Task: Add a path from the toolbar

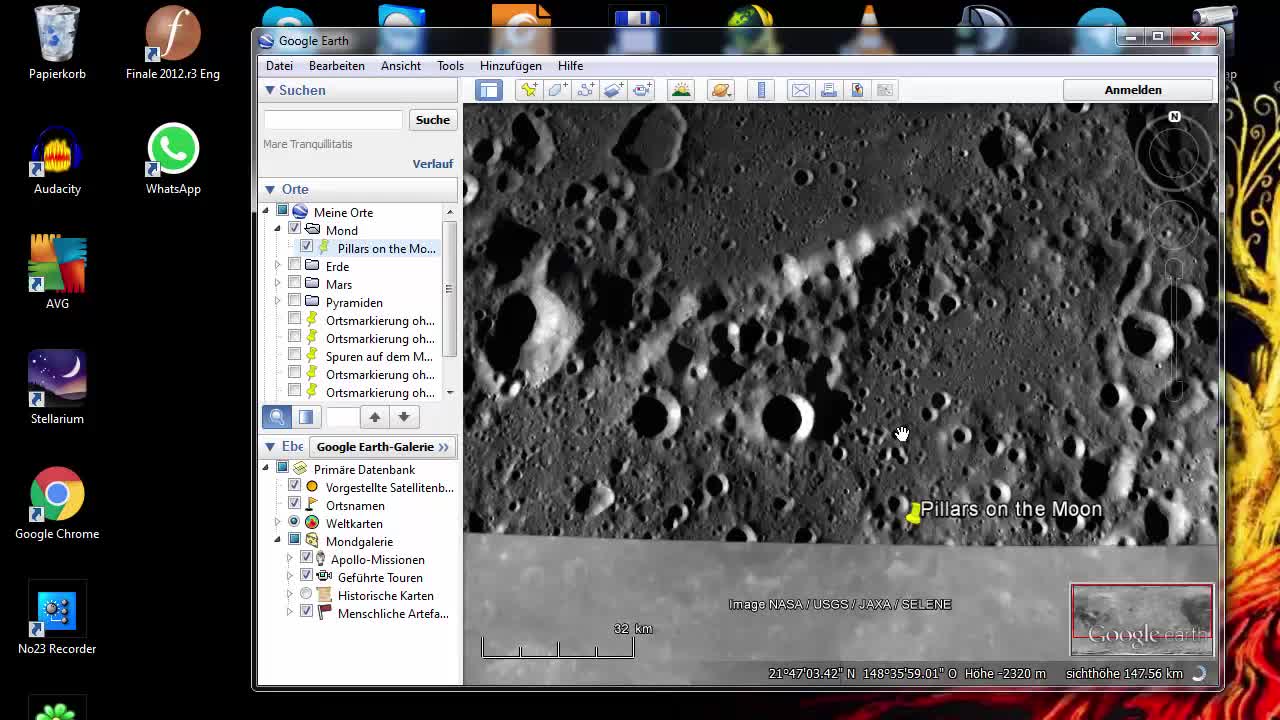Action: point(586,90)
